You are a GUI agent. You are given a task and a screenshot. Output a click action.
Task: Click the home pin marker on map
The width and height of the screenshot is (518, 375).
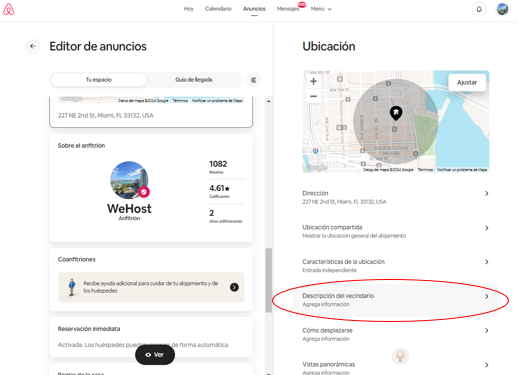point(396,113)
